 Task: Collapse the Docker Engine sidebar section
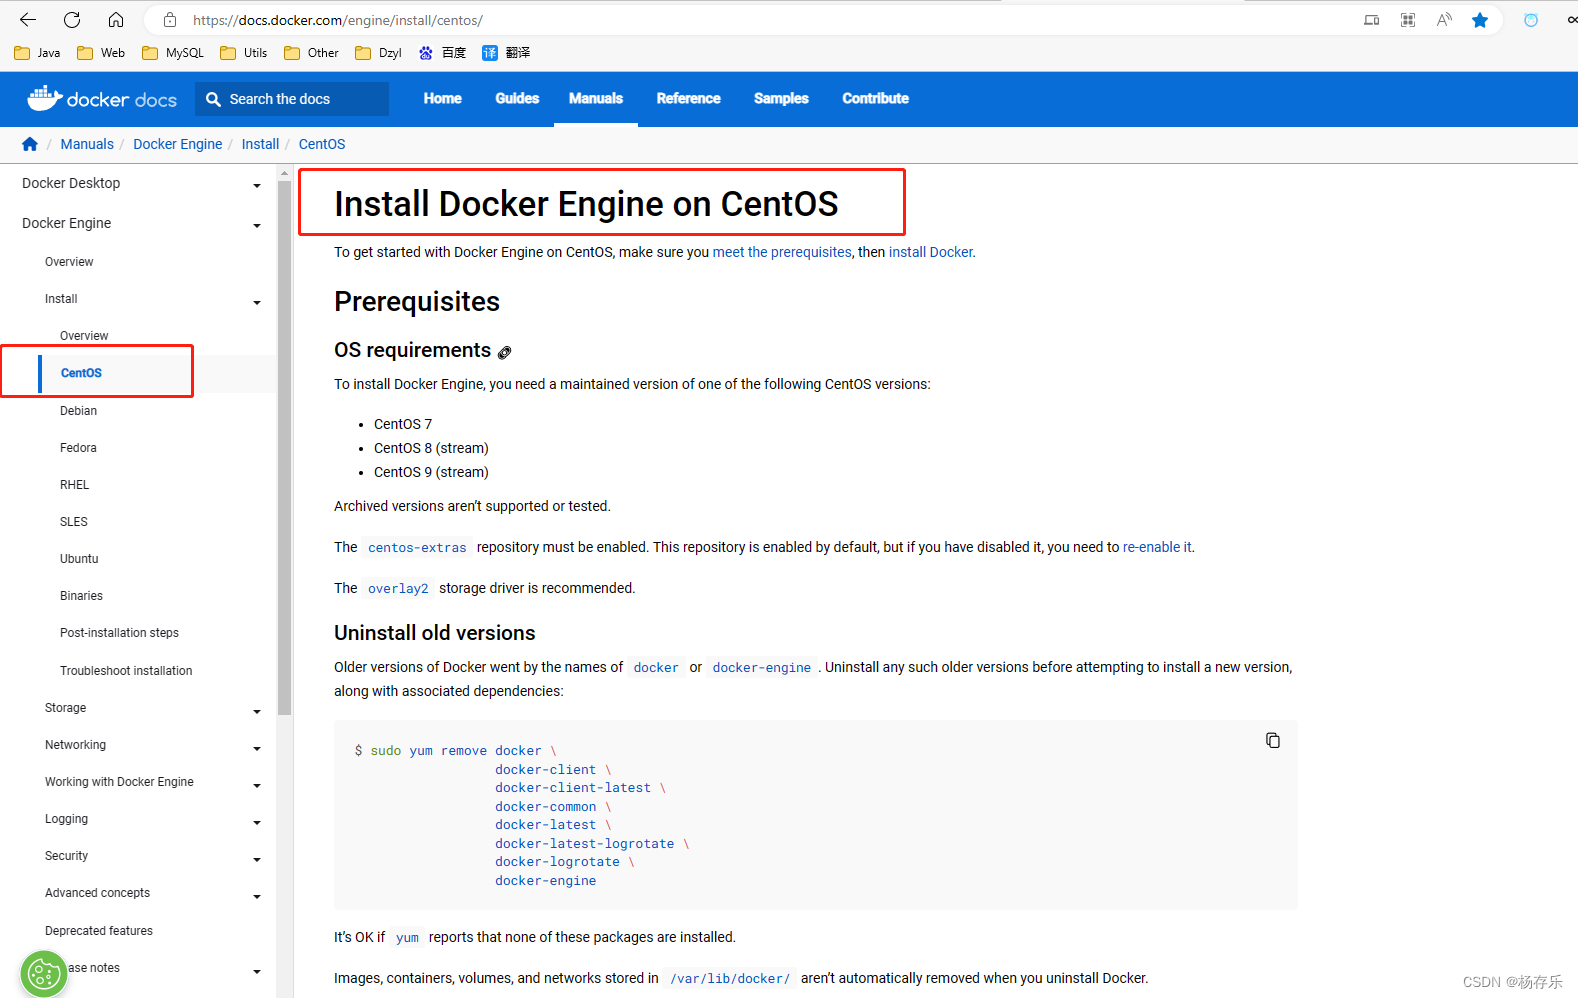(x=257, y=225)
